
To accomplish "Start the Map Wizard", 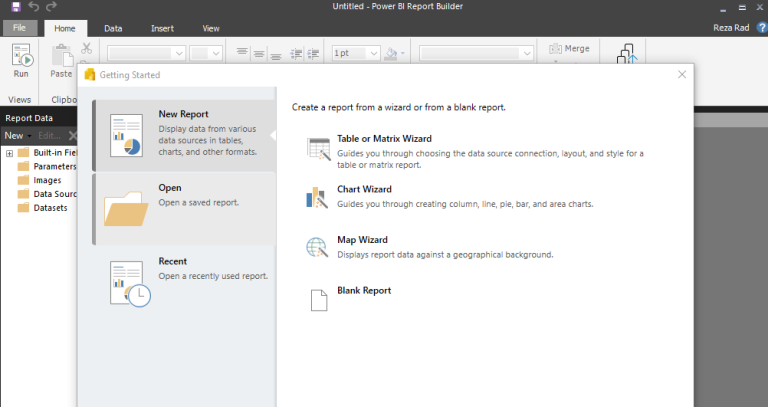I will click(x=362, y=240).
